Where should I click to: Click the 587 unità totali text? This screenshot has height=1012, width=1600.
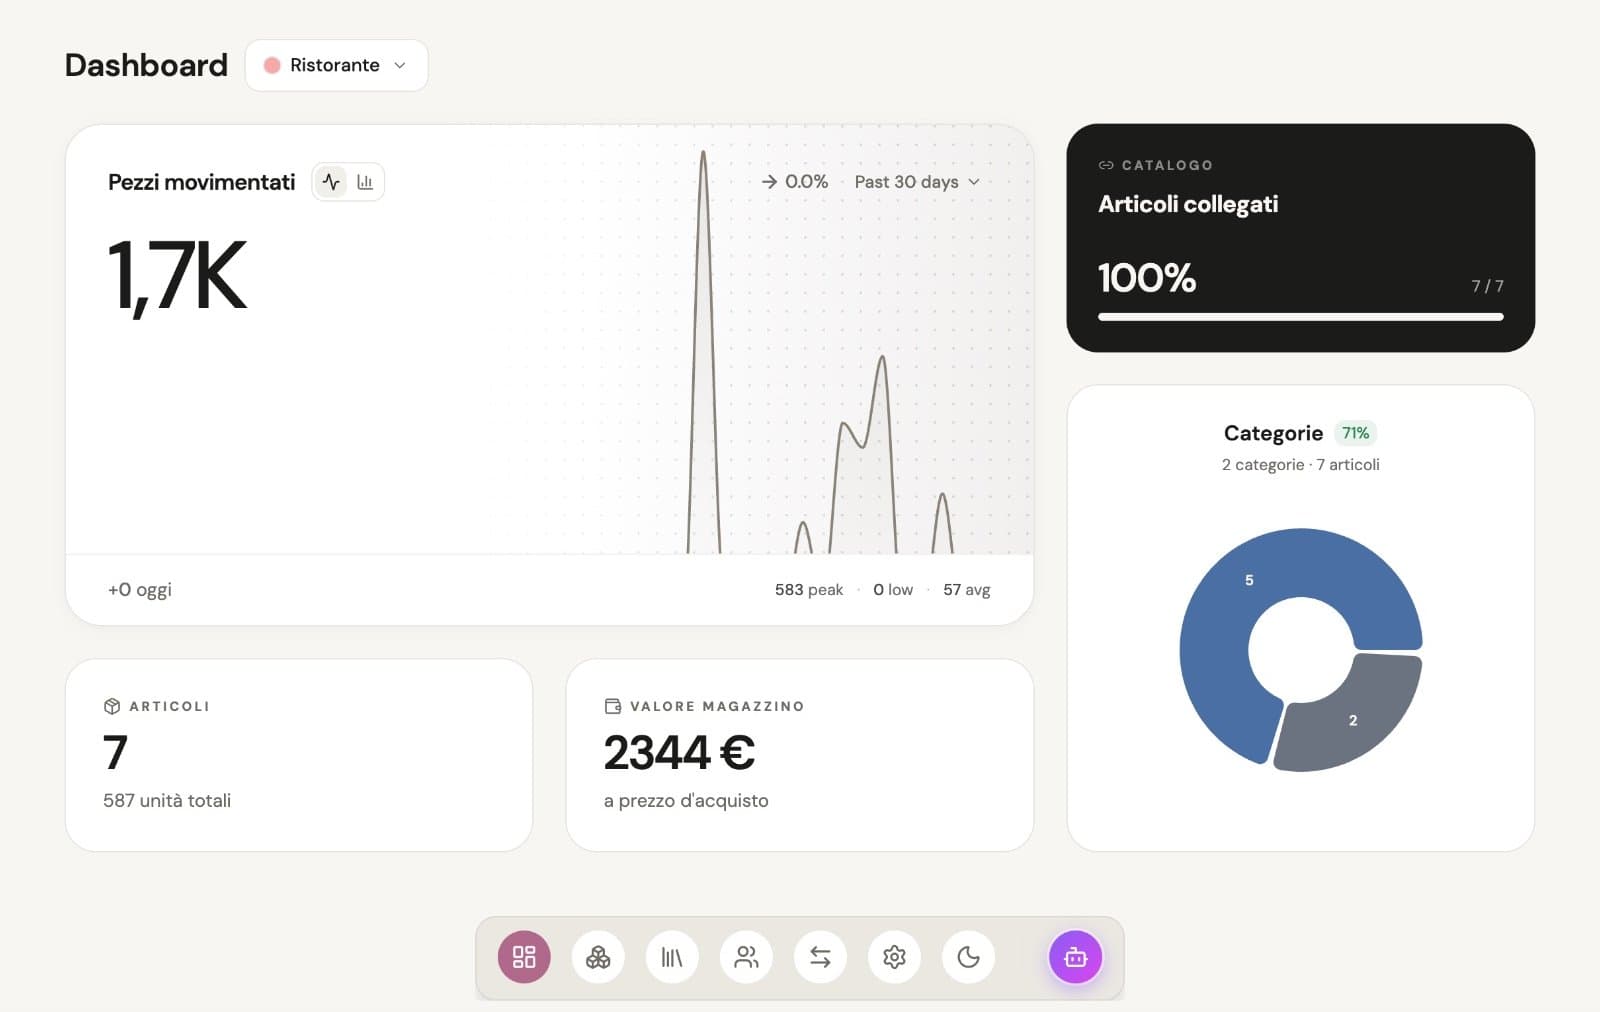pos(167,801)
